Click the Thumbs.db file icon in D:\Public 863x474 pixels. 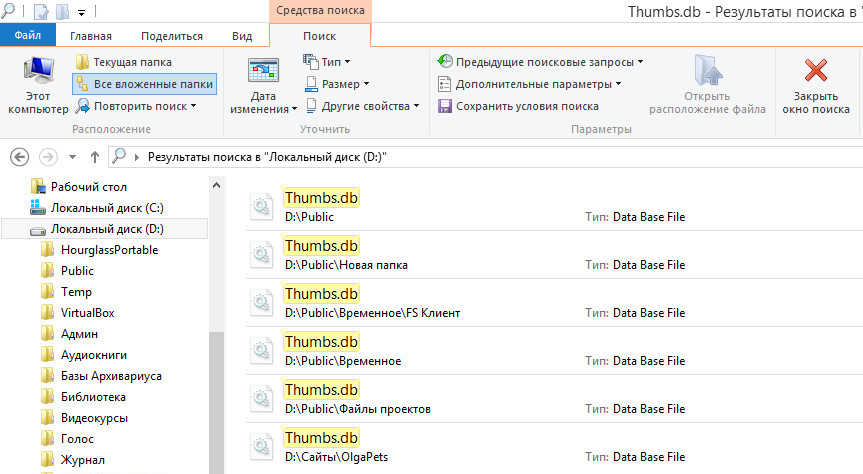(x=261, y=207)
